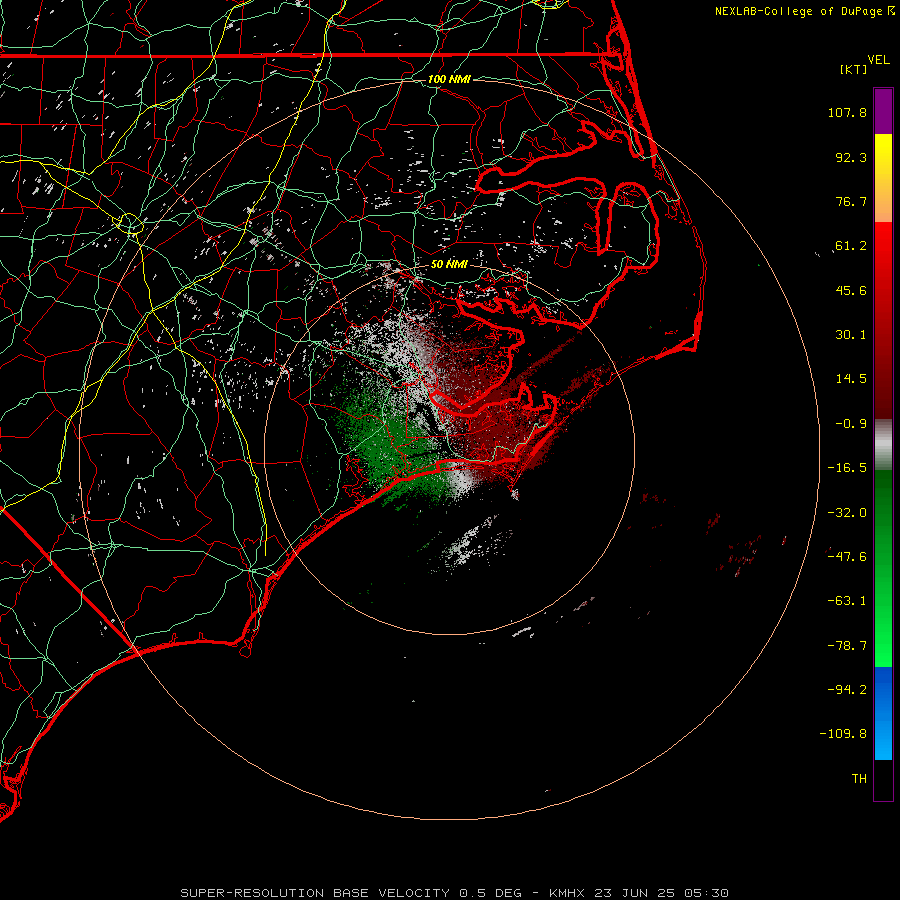Select the 92.3 legend value

[851, 157]
